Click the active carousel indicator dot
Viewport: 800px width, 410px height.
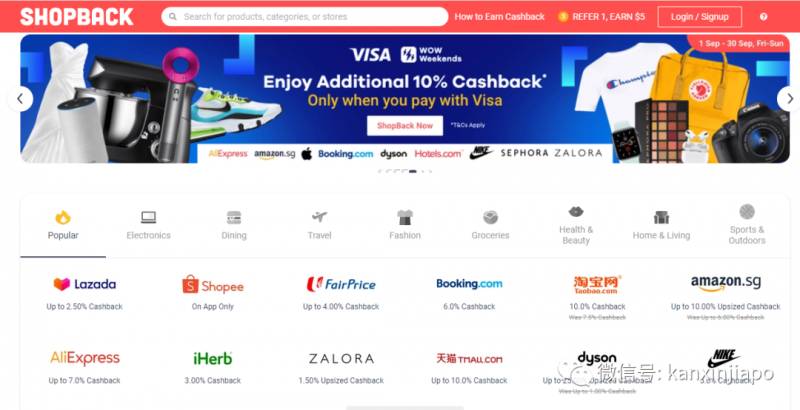click(413, 171)
